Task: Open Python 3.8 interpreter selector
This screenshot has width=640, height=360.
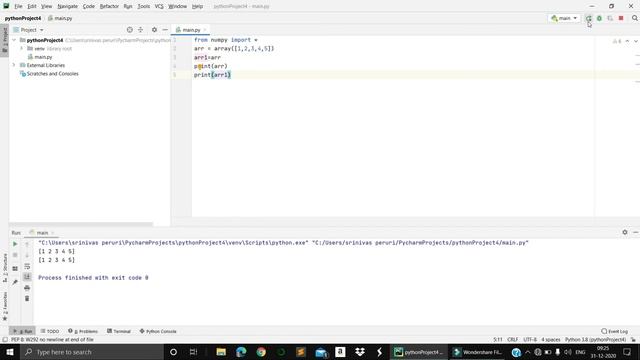Action: (596, 340)
